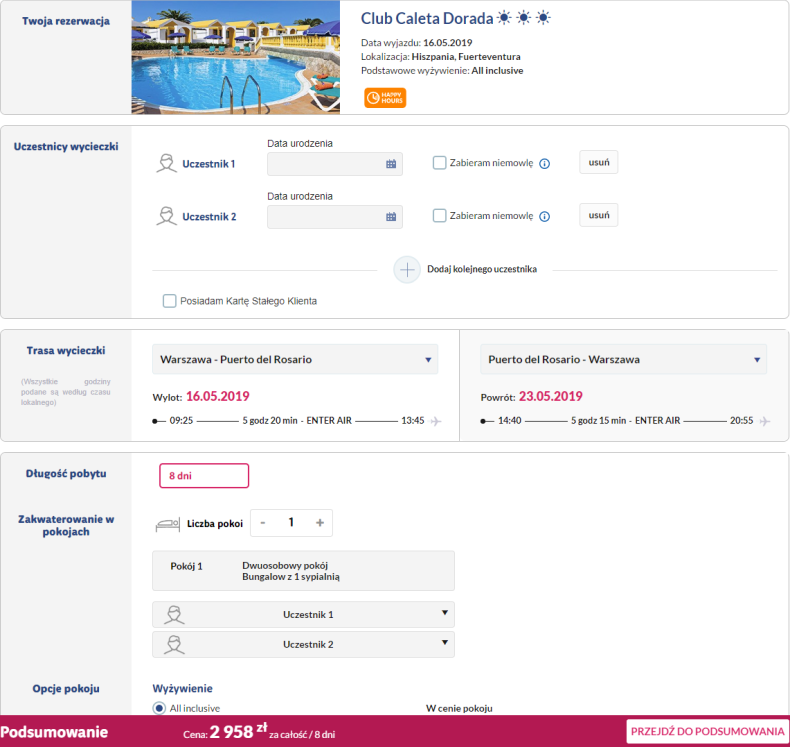
Task: Click info icon next to Uczestnik 2 niemowlę
Action: point(545,217)
